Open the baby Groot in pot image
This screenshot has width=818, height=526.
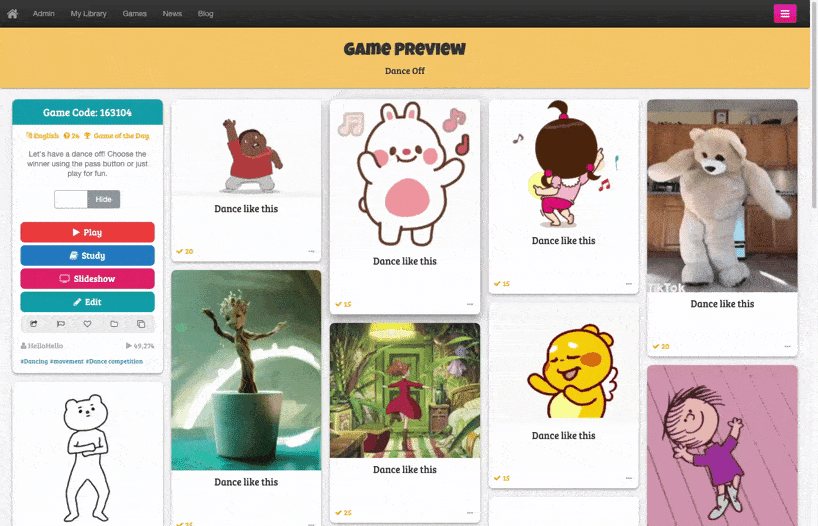pyautogui.click(x=246, y=370)
